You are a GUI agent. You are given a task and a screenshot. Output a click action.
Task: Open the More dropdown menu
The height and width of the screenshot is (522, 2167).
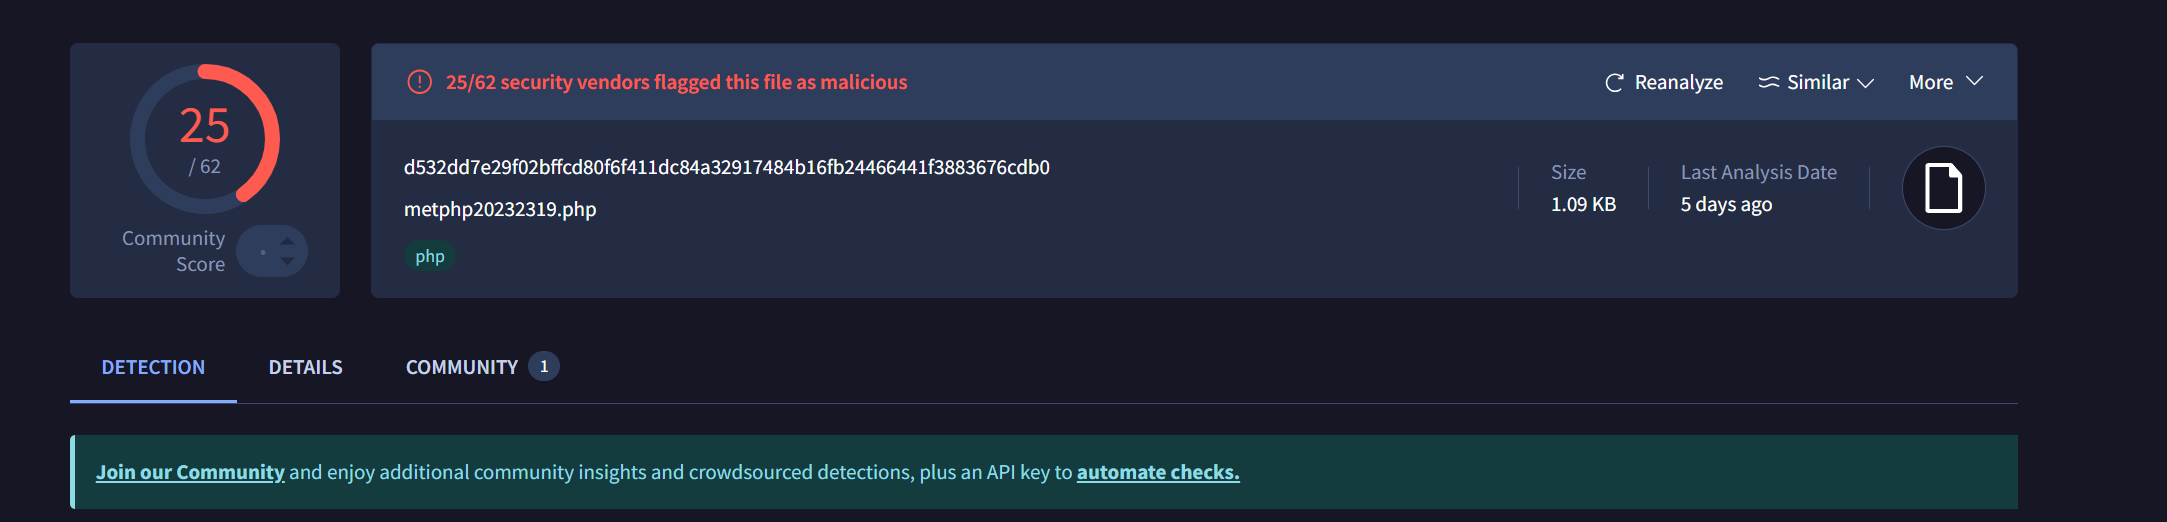[1945, 82]
